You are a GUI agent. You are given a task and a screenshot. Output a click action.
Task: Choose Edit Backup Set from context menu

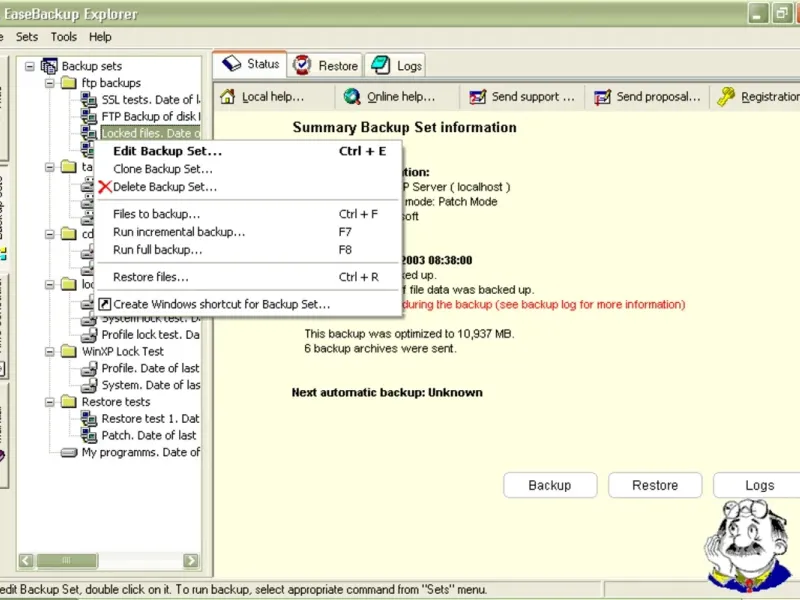point(249,151)
